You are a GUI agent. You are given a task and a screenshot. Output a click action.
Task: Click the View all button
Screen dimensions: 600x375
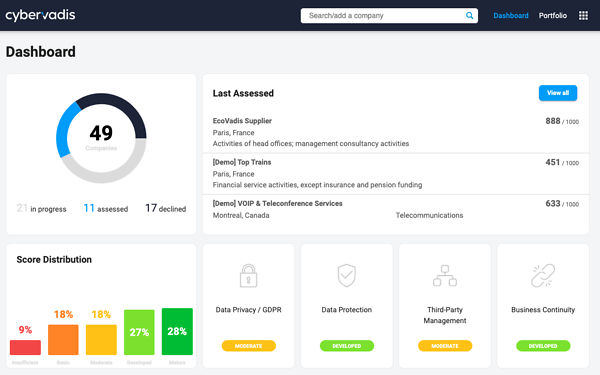click(558, 93)
